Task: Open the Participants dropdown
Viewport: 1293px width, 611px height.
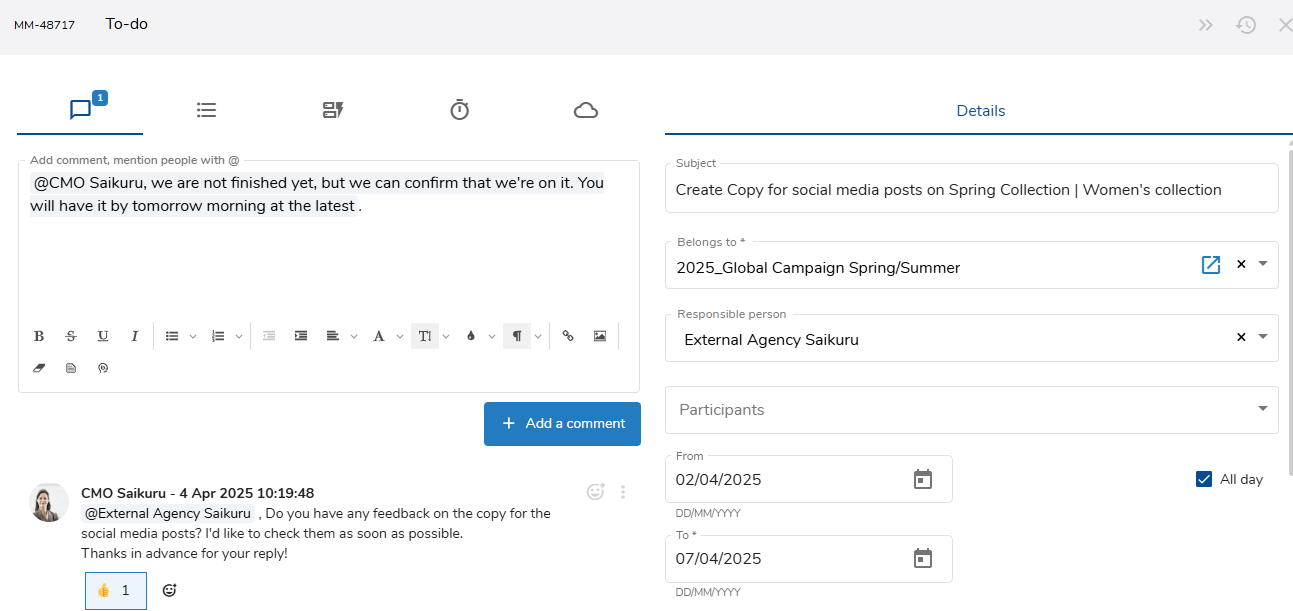Action: (972, 410)
